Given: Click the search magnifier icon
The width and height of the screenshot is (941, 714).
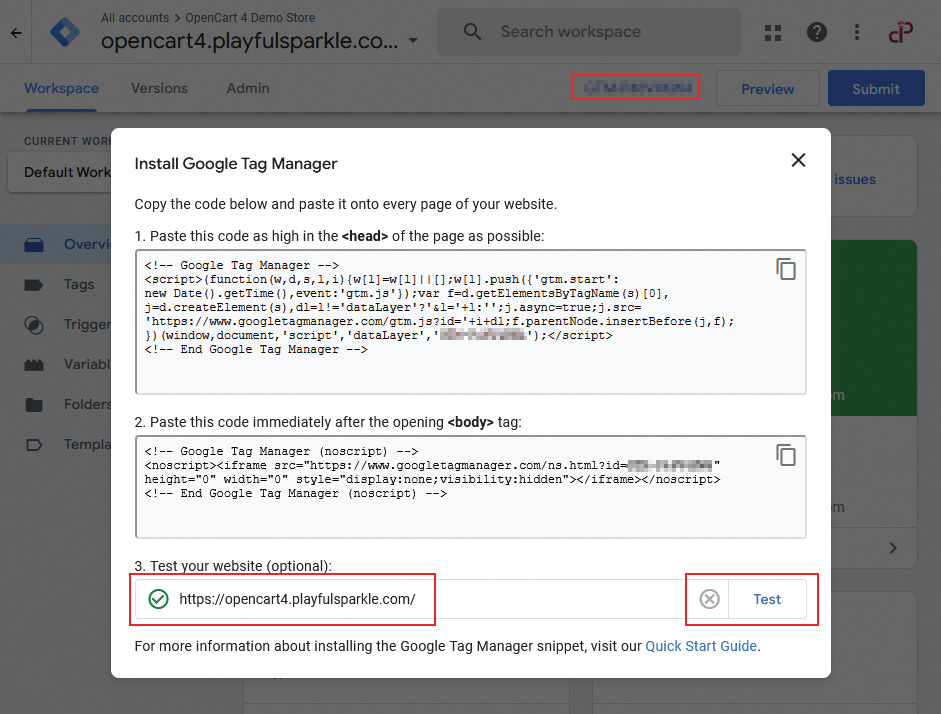Looking at the screenshot, I should pyautogui.click(x=472, y=32).
